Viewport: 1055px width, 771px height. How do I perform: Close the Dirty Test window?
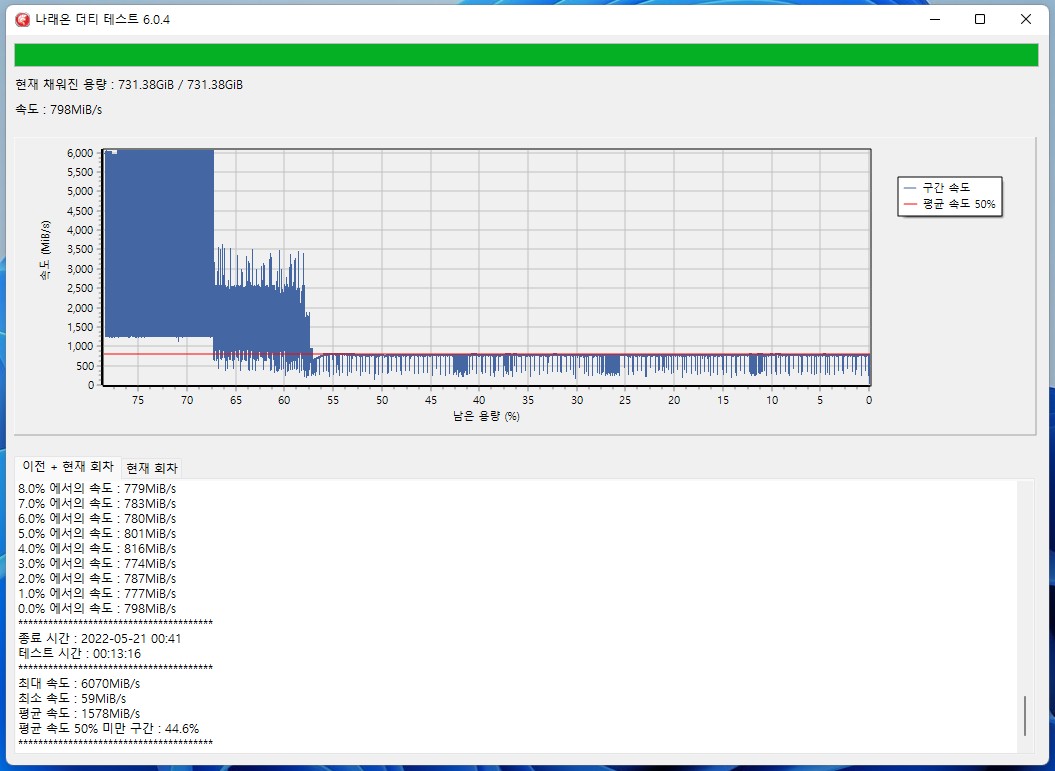point(1025,20)
